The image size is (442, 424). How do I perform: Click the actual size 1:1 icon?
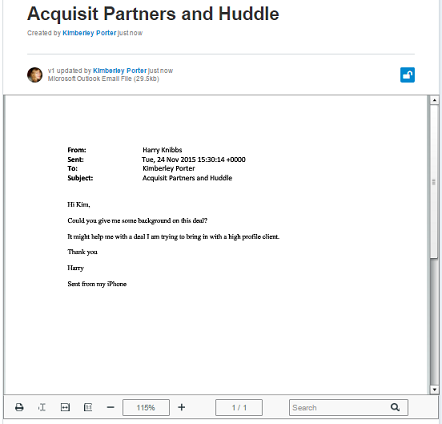88,407
